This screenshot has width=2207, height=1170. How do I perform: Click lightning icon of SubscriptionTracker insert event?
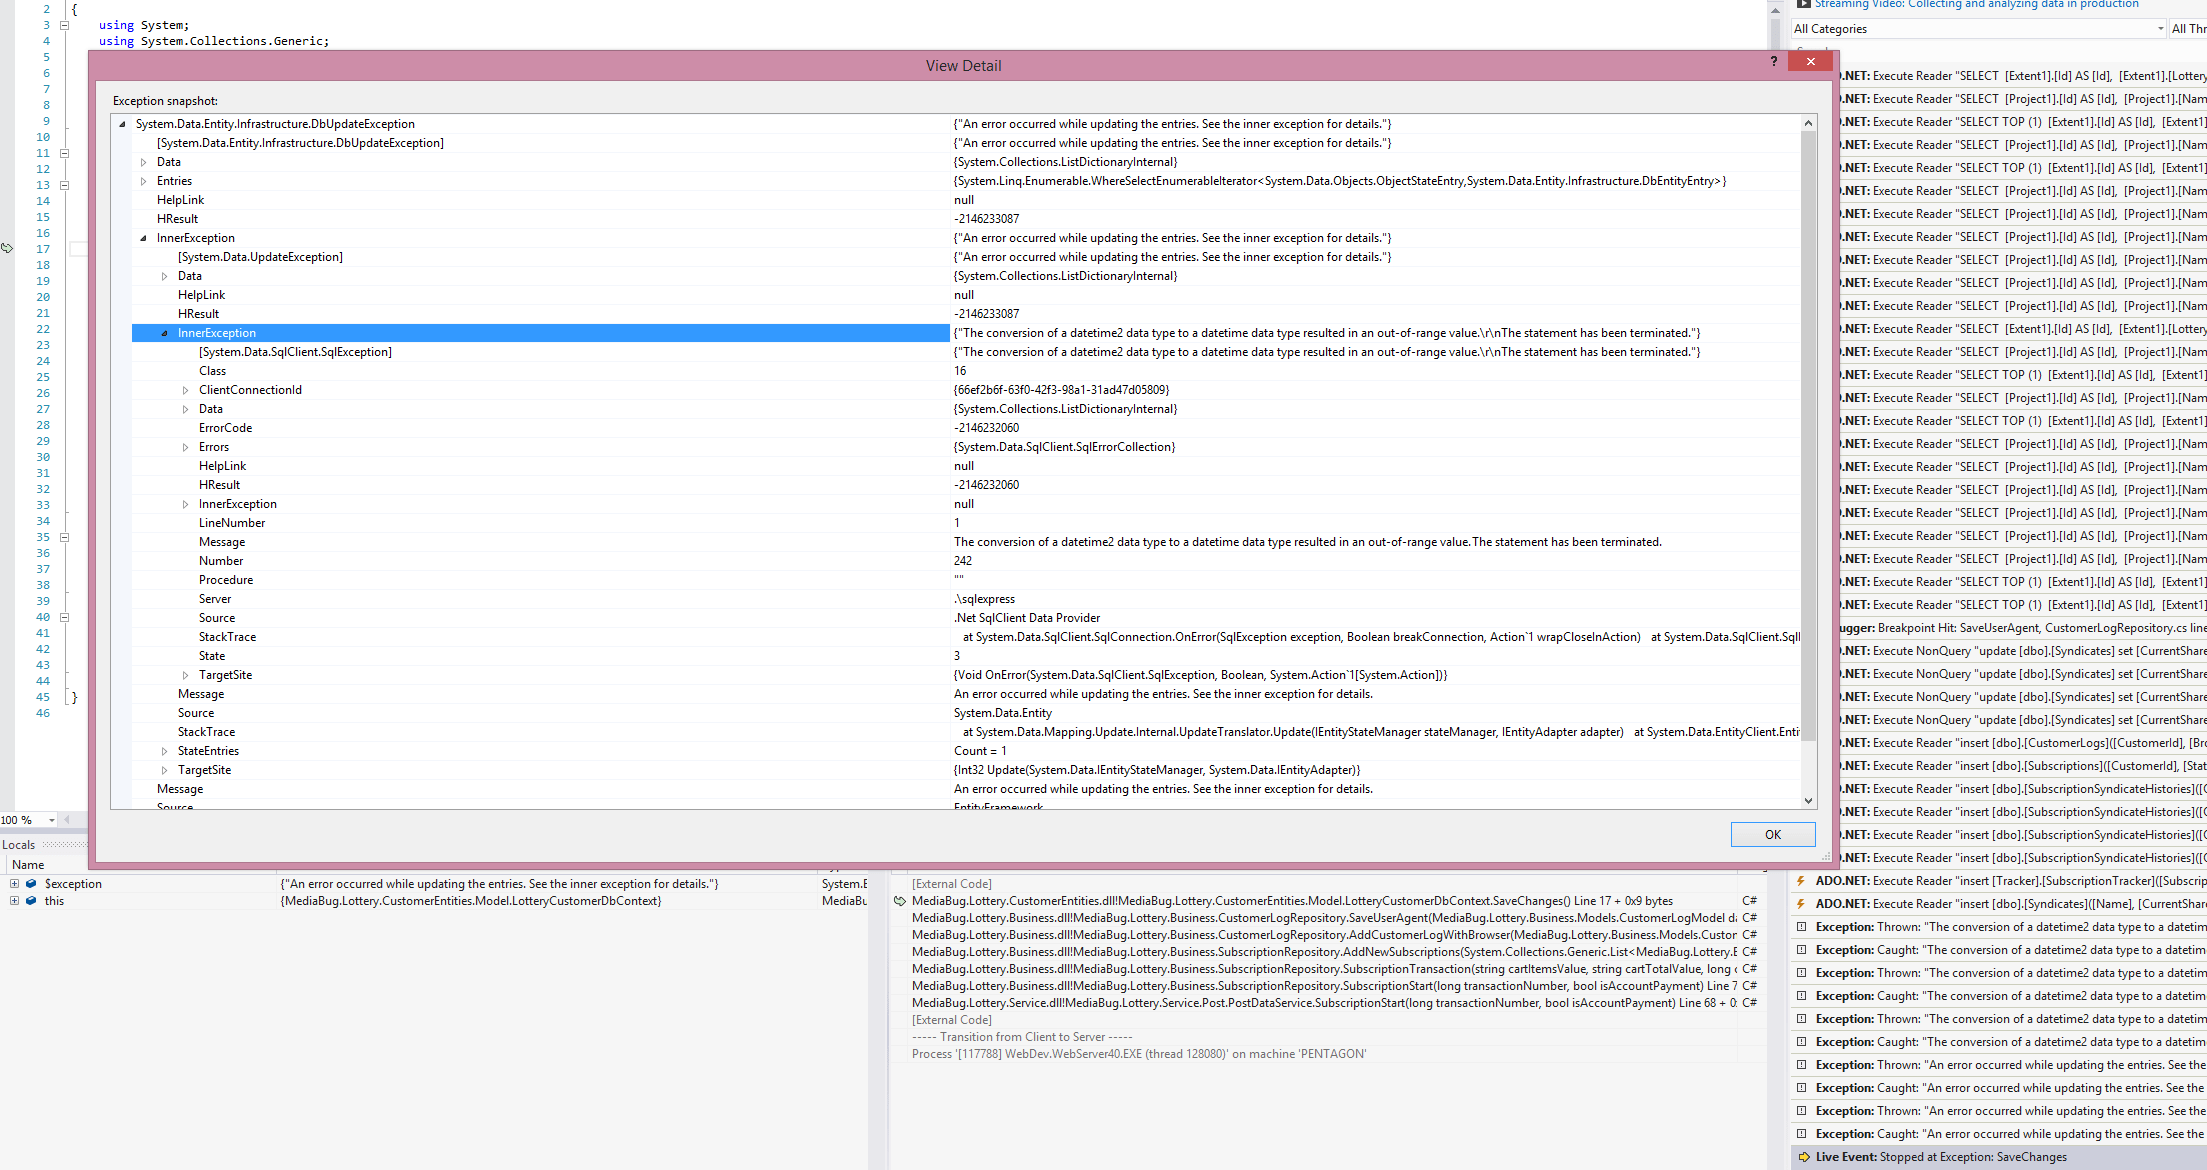click(1801, 881)
